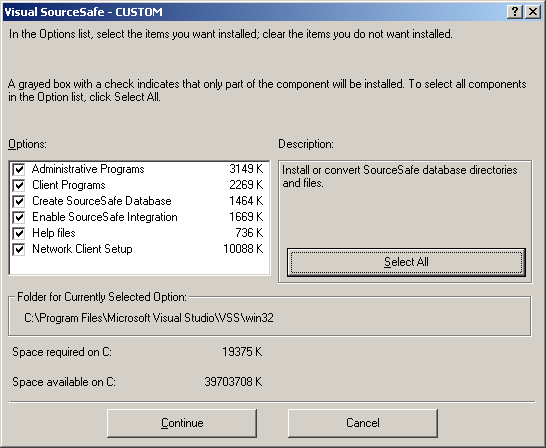Select the Client Programs label text
Screen dimensions: 546x448
tap(69, 185)
